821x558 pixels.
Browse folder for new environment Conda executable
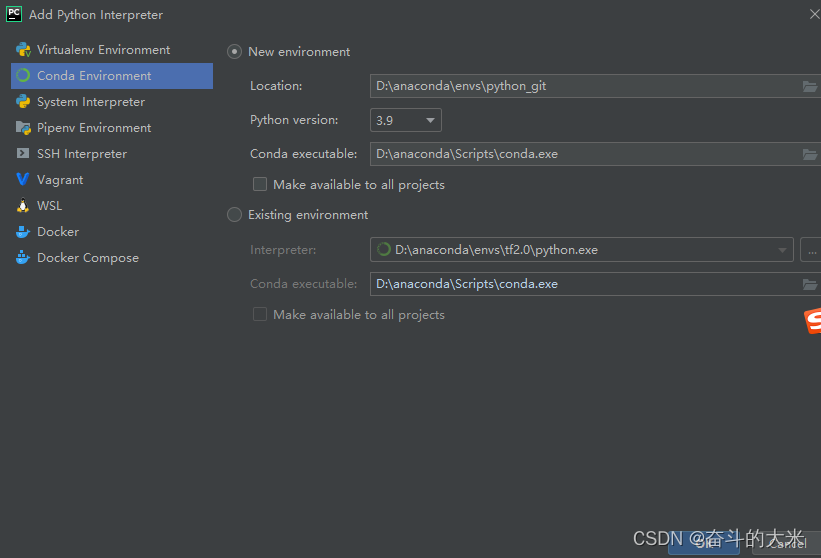click(809, 154)
